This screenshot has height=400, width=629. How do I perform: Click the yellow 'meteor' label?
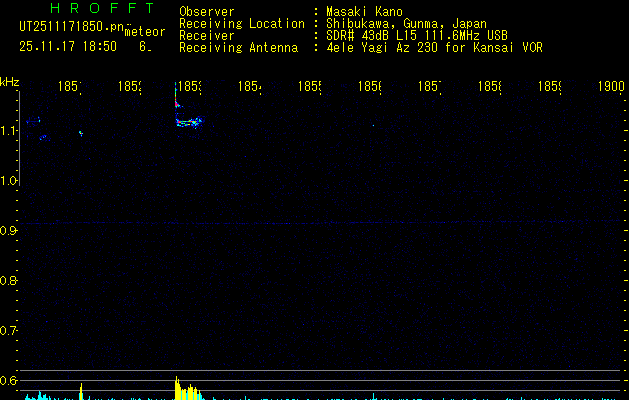[x=144, y=33]
